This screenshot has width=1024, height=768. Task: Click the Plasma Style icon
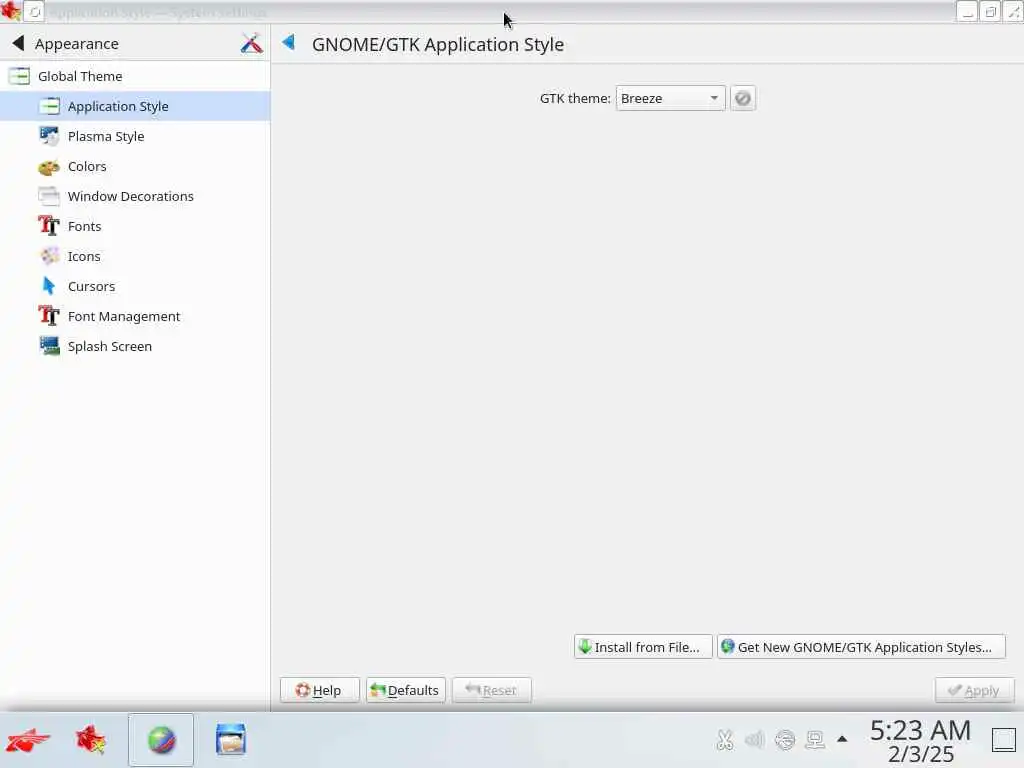click(x=49, y=136)
